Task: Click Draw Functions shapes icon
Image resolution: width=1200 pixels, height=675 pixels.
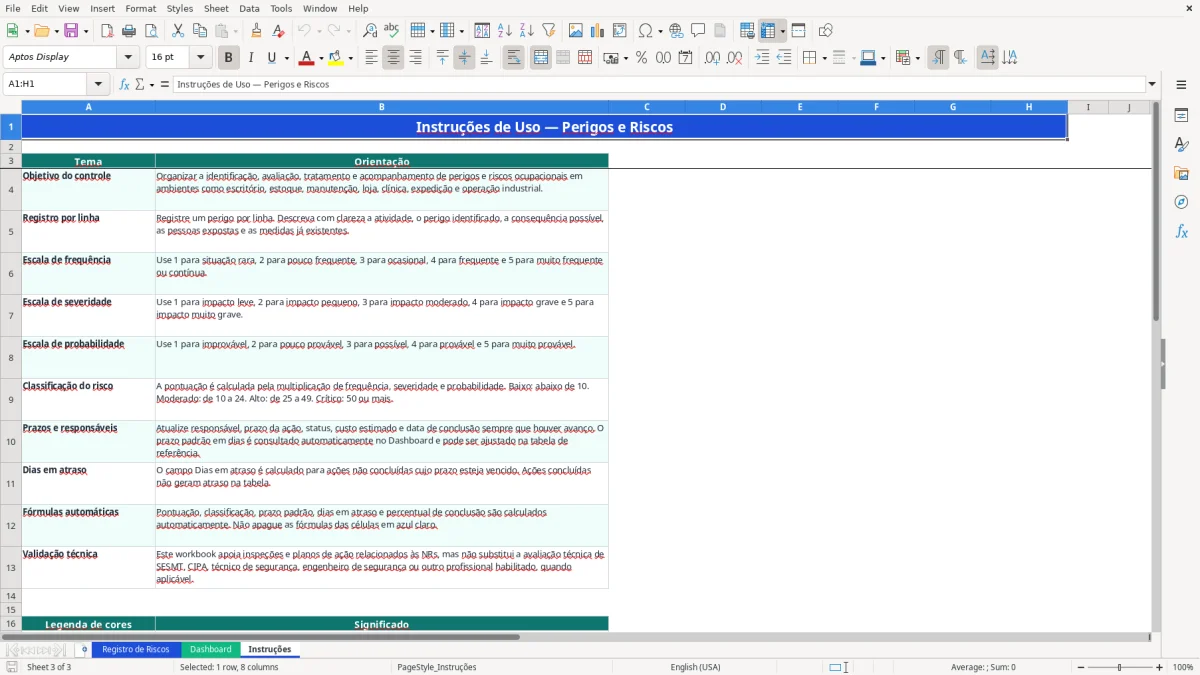Action: pyautogui.click(x=825, y=31)
